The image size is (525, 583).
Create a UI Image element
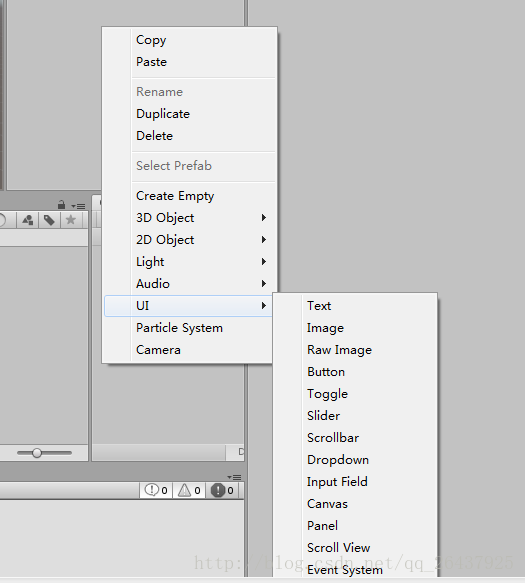[x=355, y=328]
